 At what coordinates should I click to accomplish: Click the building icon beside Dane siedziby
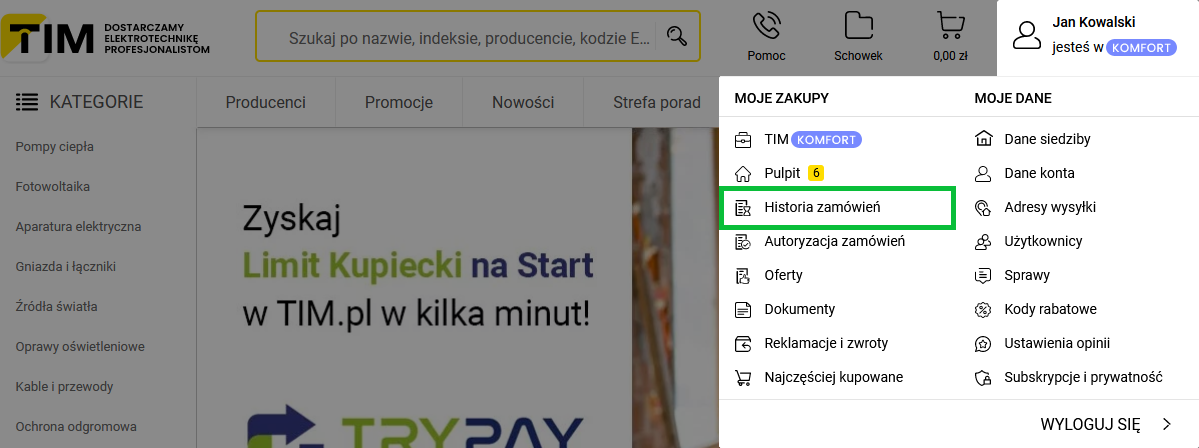[x=983, y=139]
